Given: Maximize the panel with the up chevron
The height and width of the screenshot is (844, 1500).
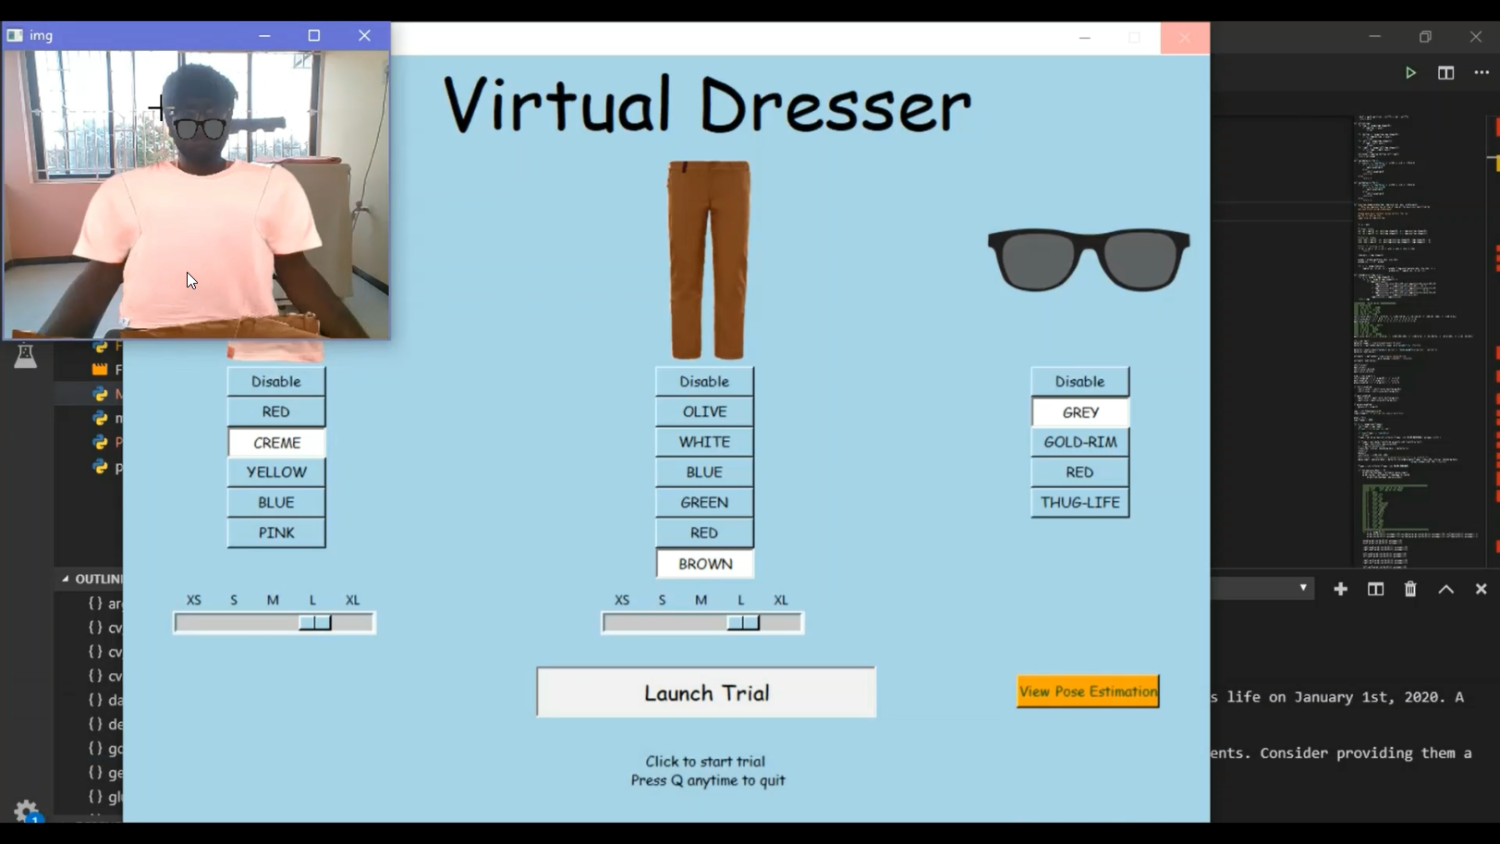Looking at the screenshot, I should coord(1446,589).
